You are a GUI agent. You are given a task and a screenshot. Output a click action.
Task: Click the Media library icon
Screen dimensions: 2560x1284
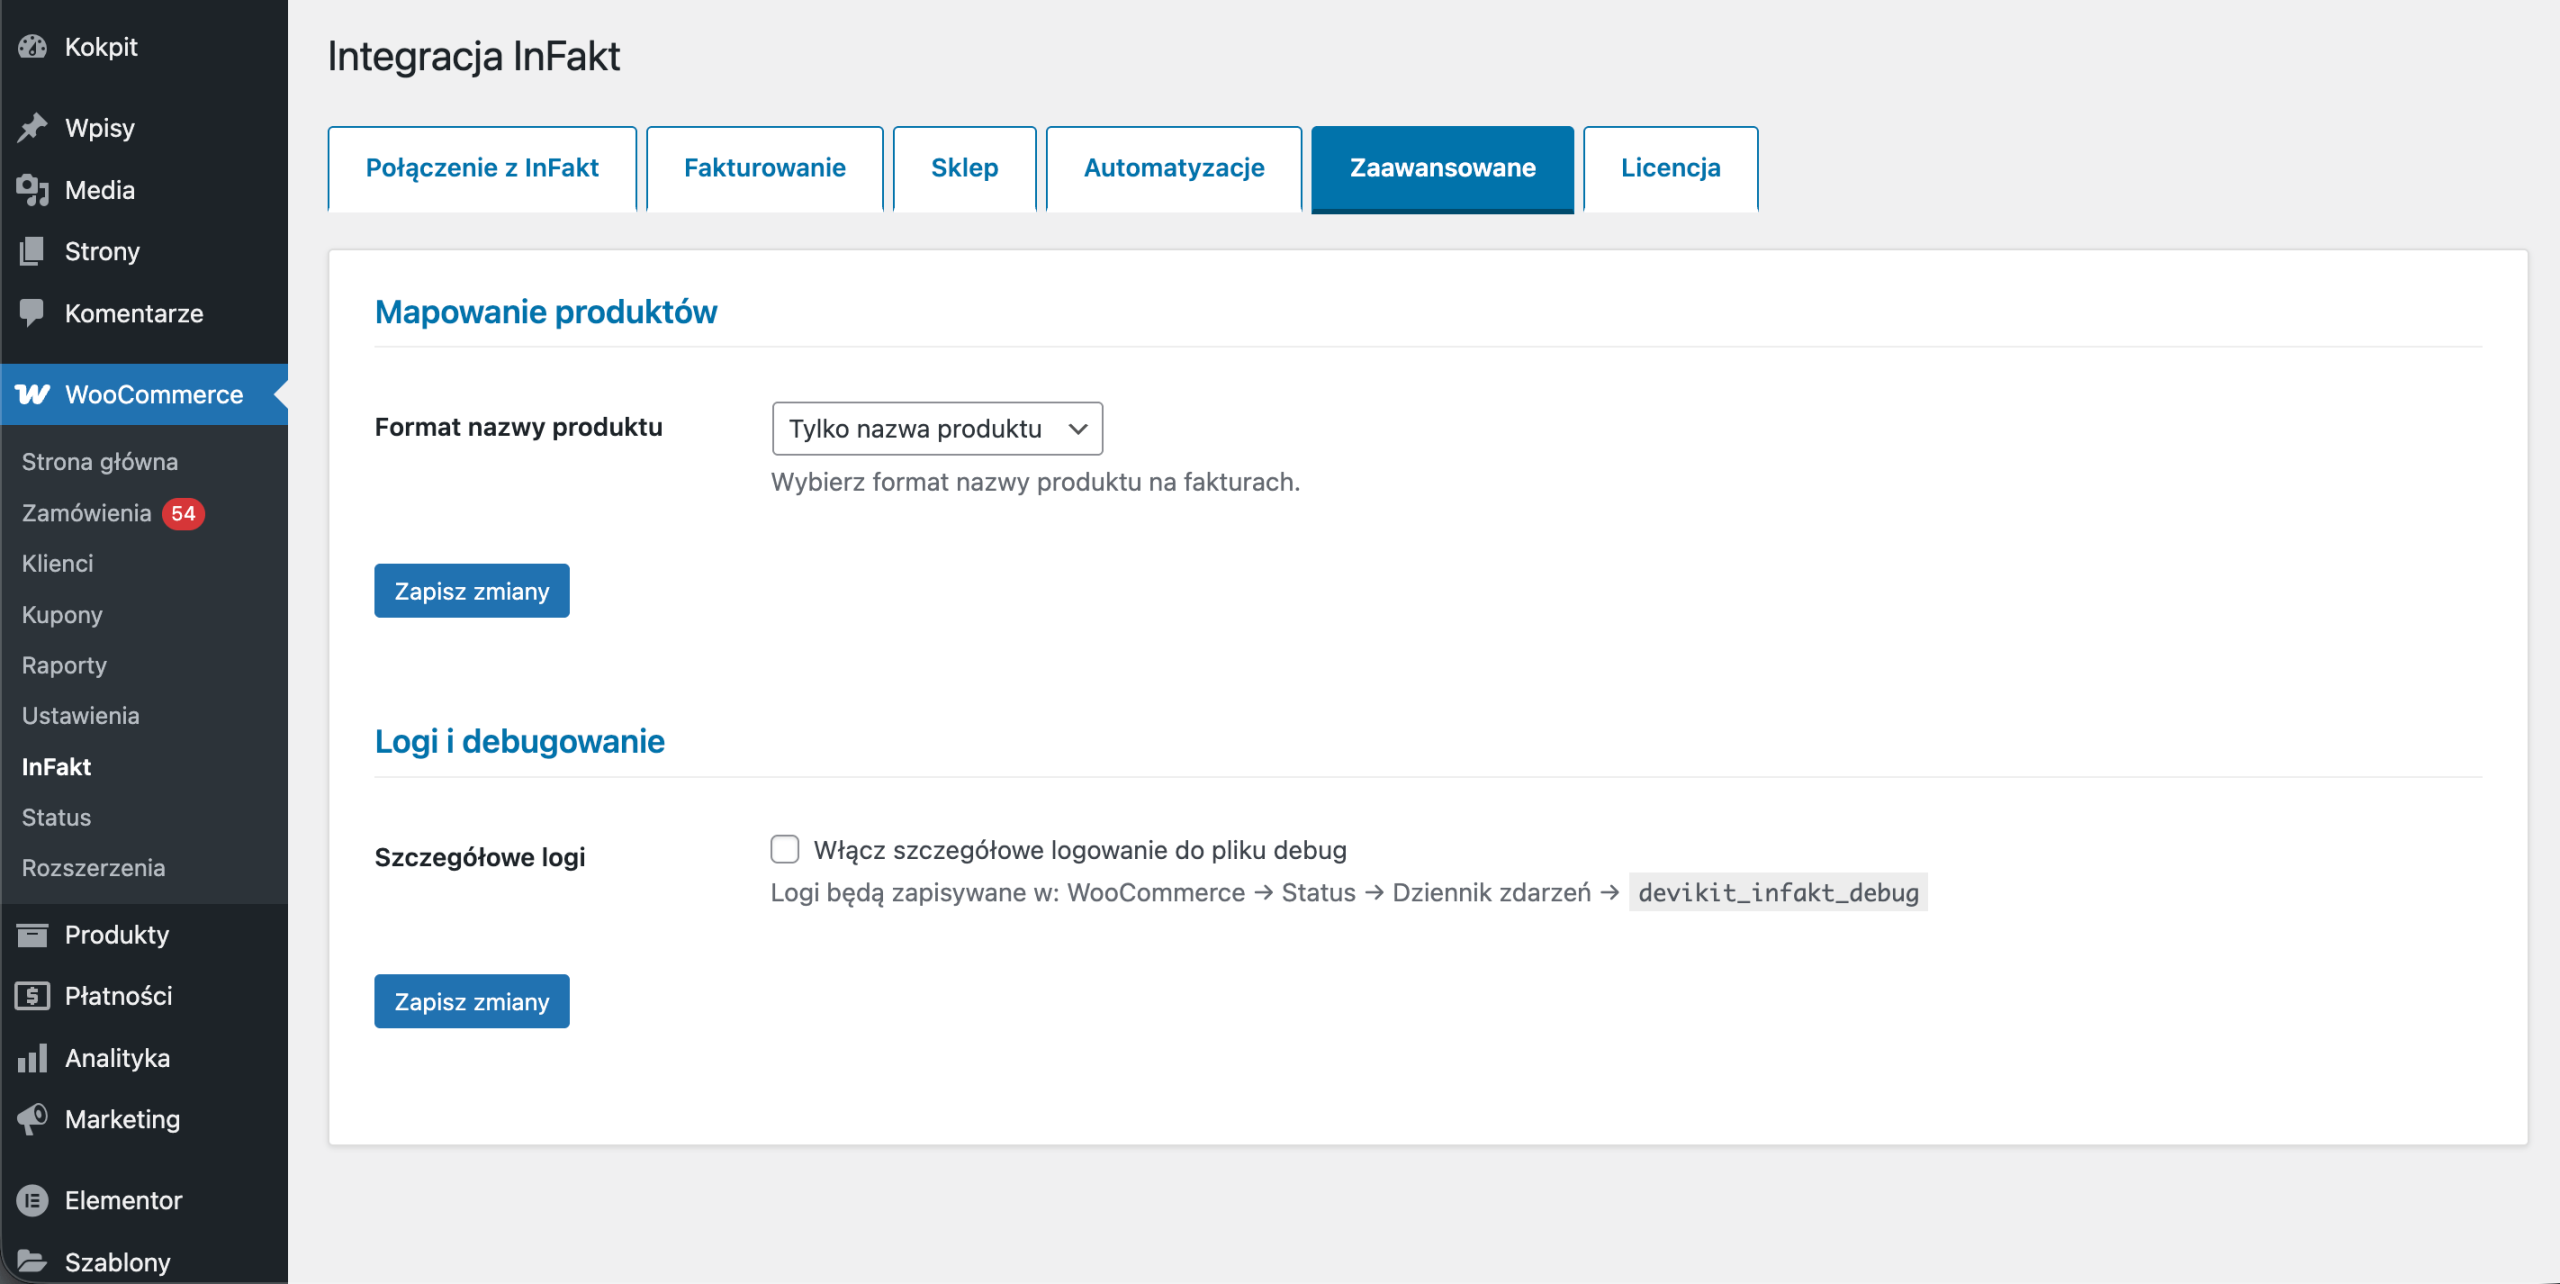tap(33, 190)
